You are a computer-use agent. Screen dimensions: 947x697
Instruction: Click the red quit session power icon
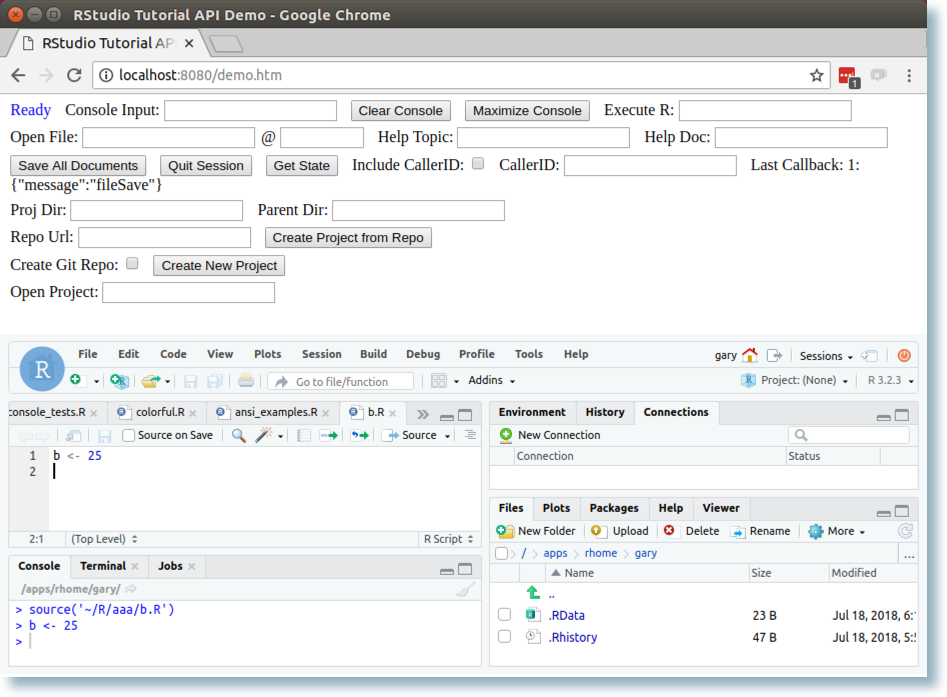pos(904,356)
